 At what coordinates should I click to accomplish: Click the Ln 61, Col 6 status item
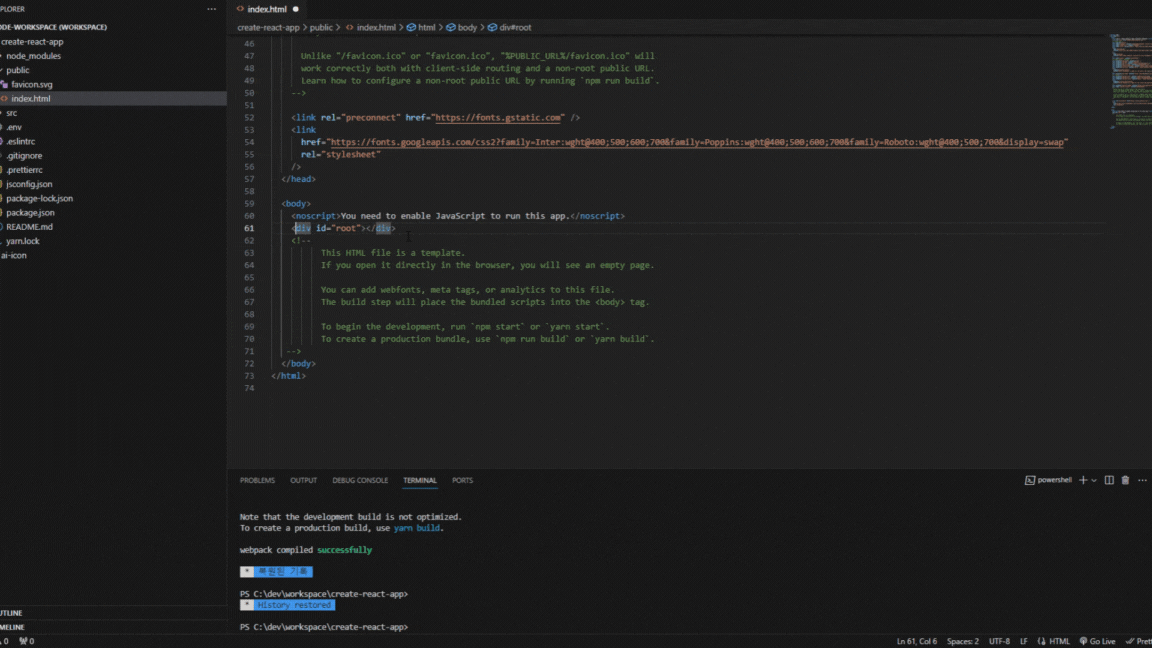pyautogui.click(x=916, y=641)
